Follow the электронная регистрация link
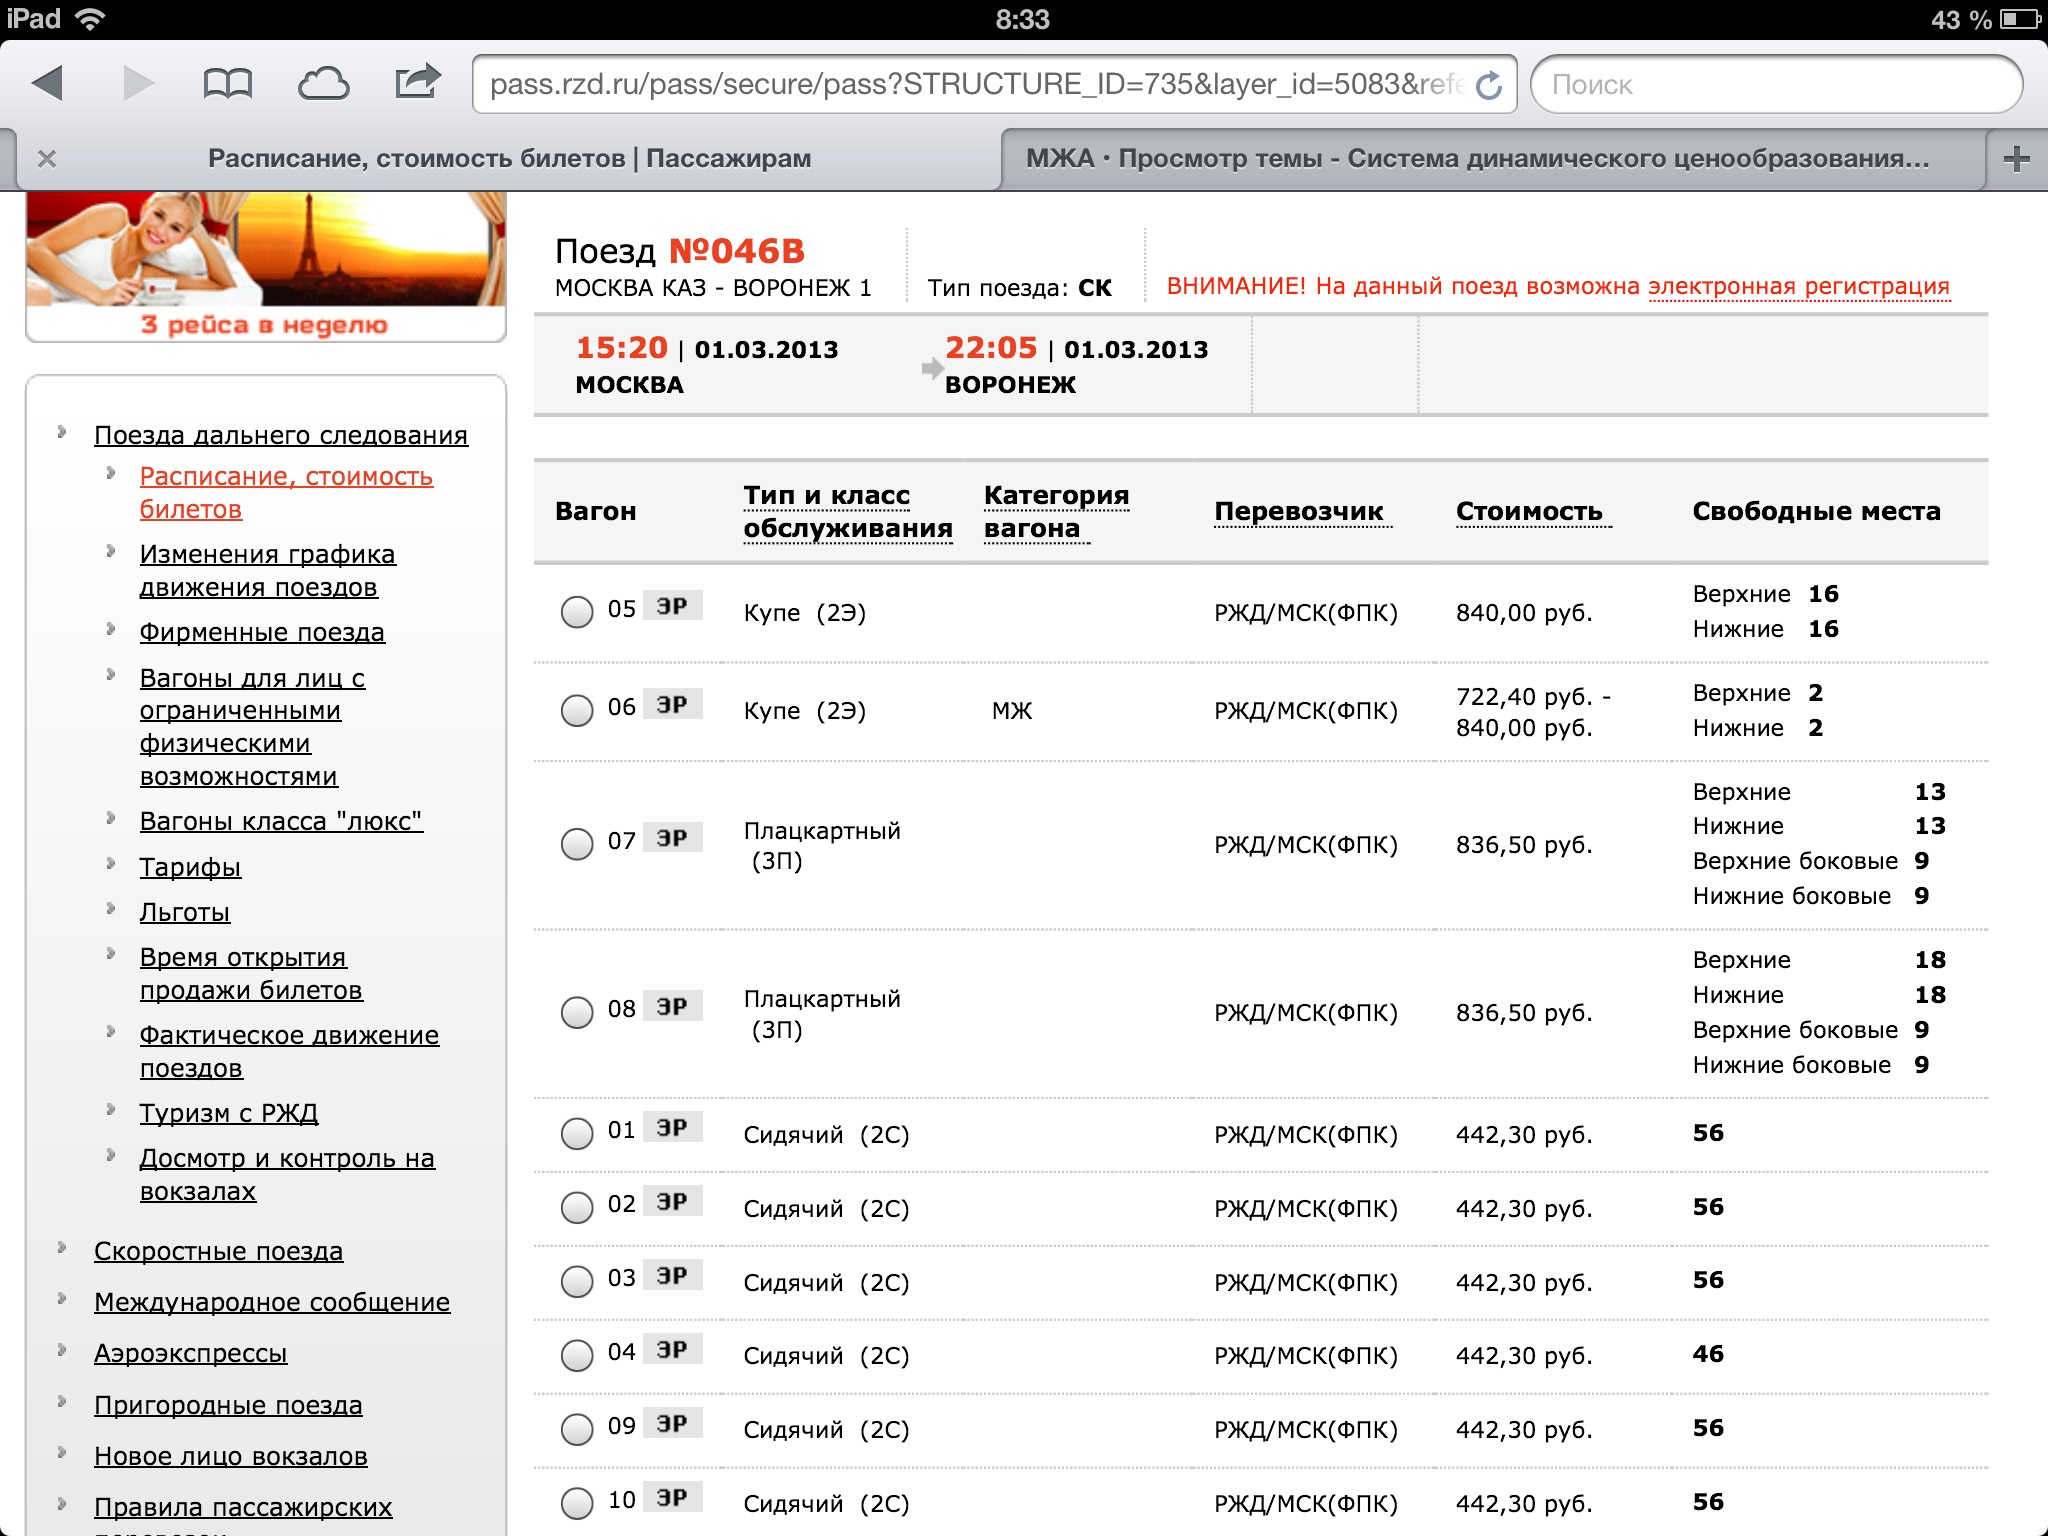The height and width of the screenshot is (1536, 2048). coord(1798,287)
